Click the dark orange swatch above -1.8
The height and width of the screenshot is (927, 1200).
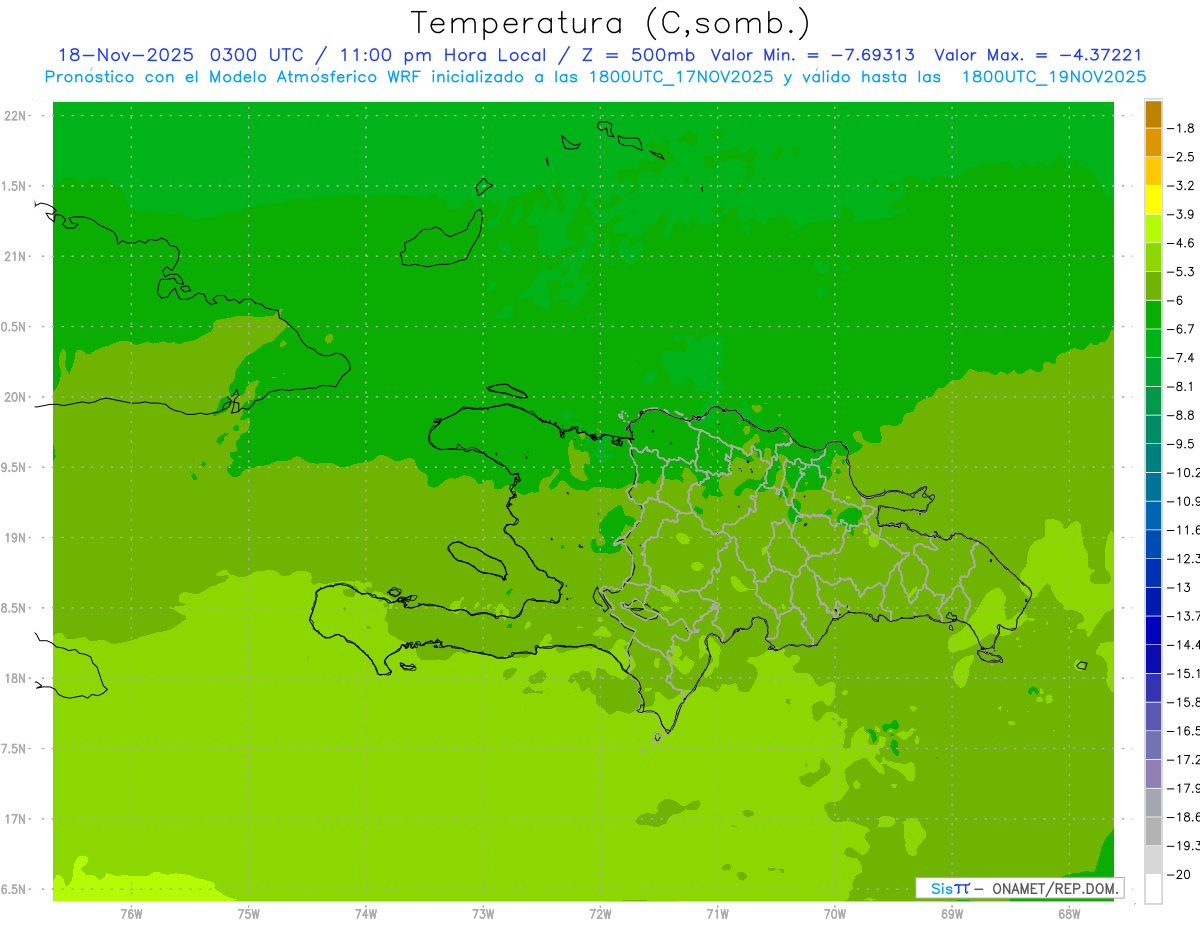1153,114
